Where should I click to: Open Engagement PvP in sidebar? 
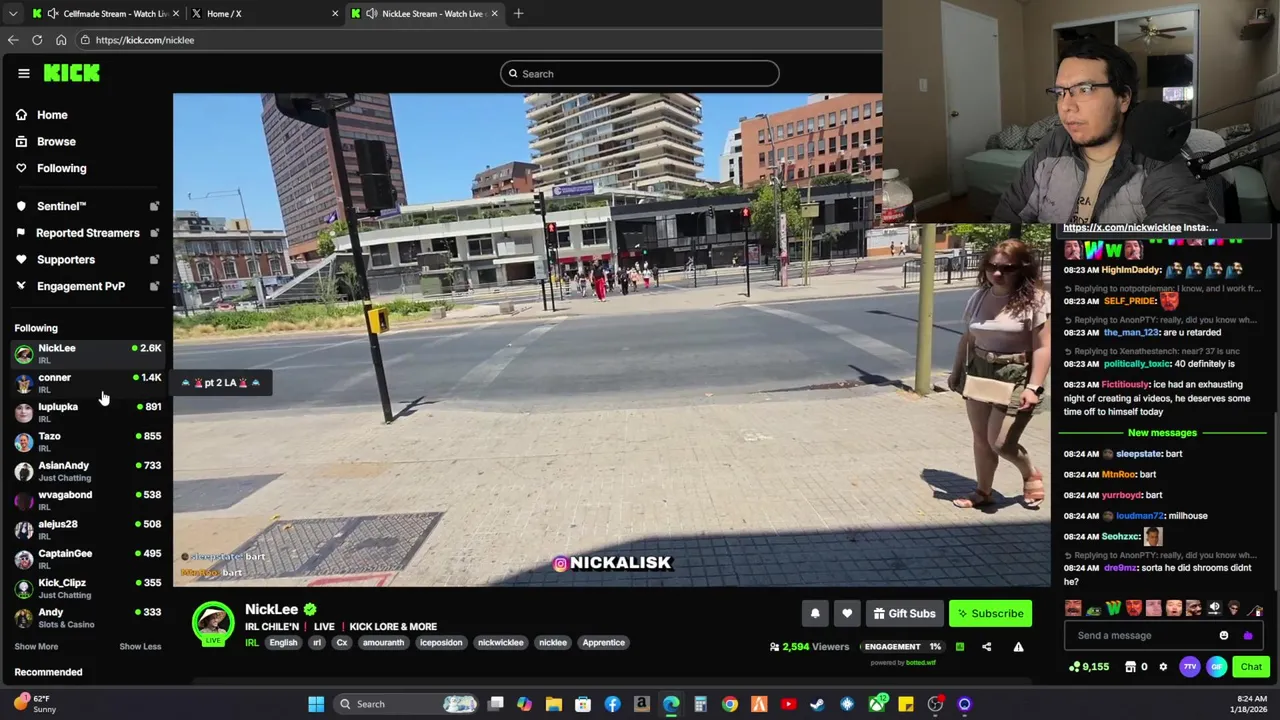click(80, 287)
